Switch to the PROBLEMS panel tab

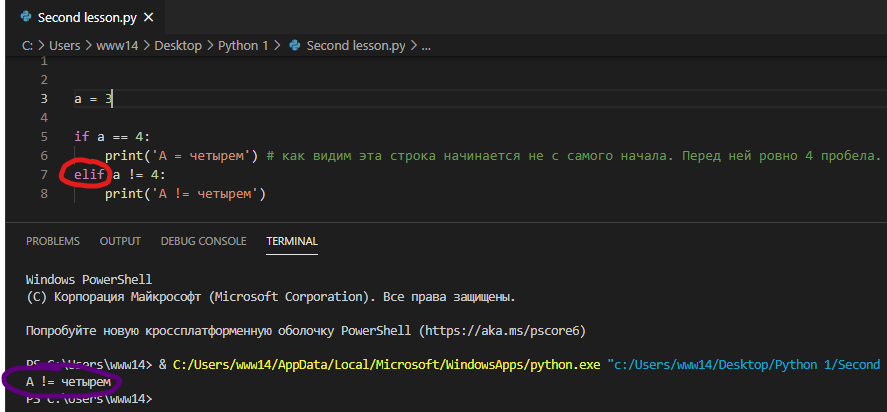(x=53, y=241)
